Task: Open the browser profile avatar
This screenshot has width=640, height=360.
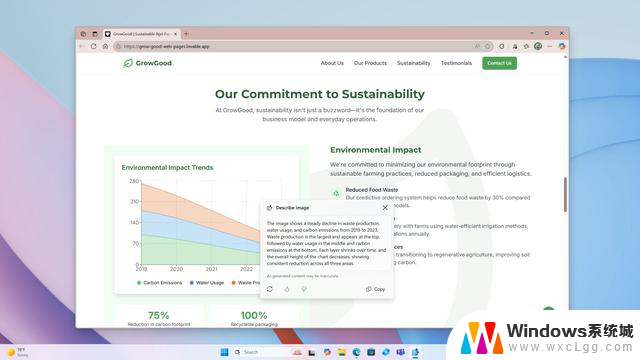Action: 538,47
